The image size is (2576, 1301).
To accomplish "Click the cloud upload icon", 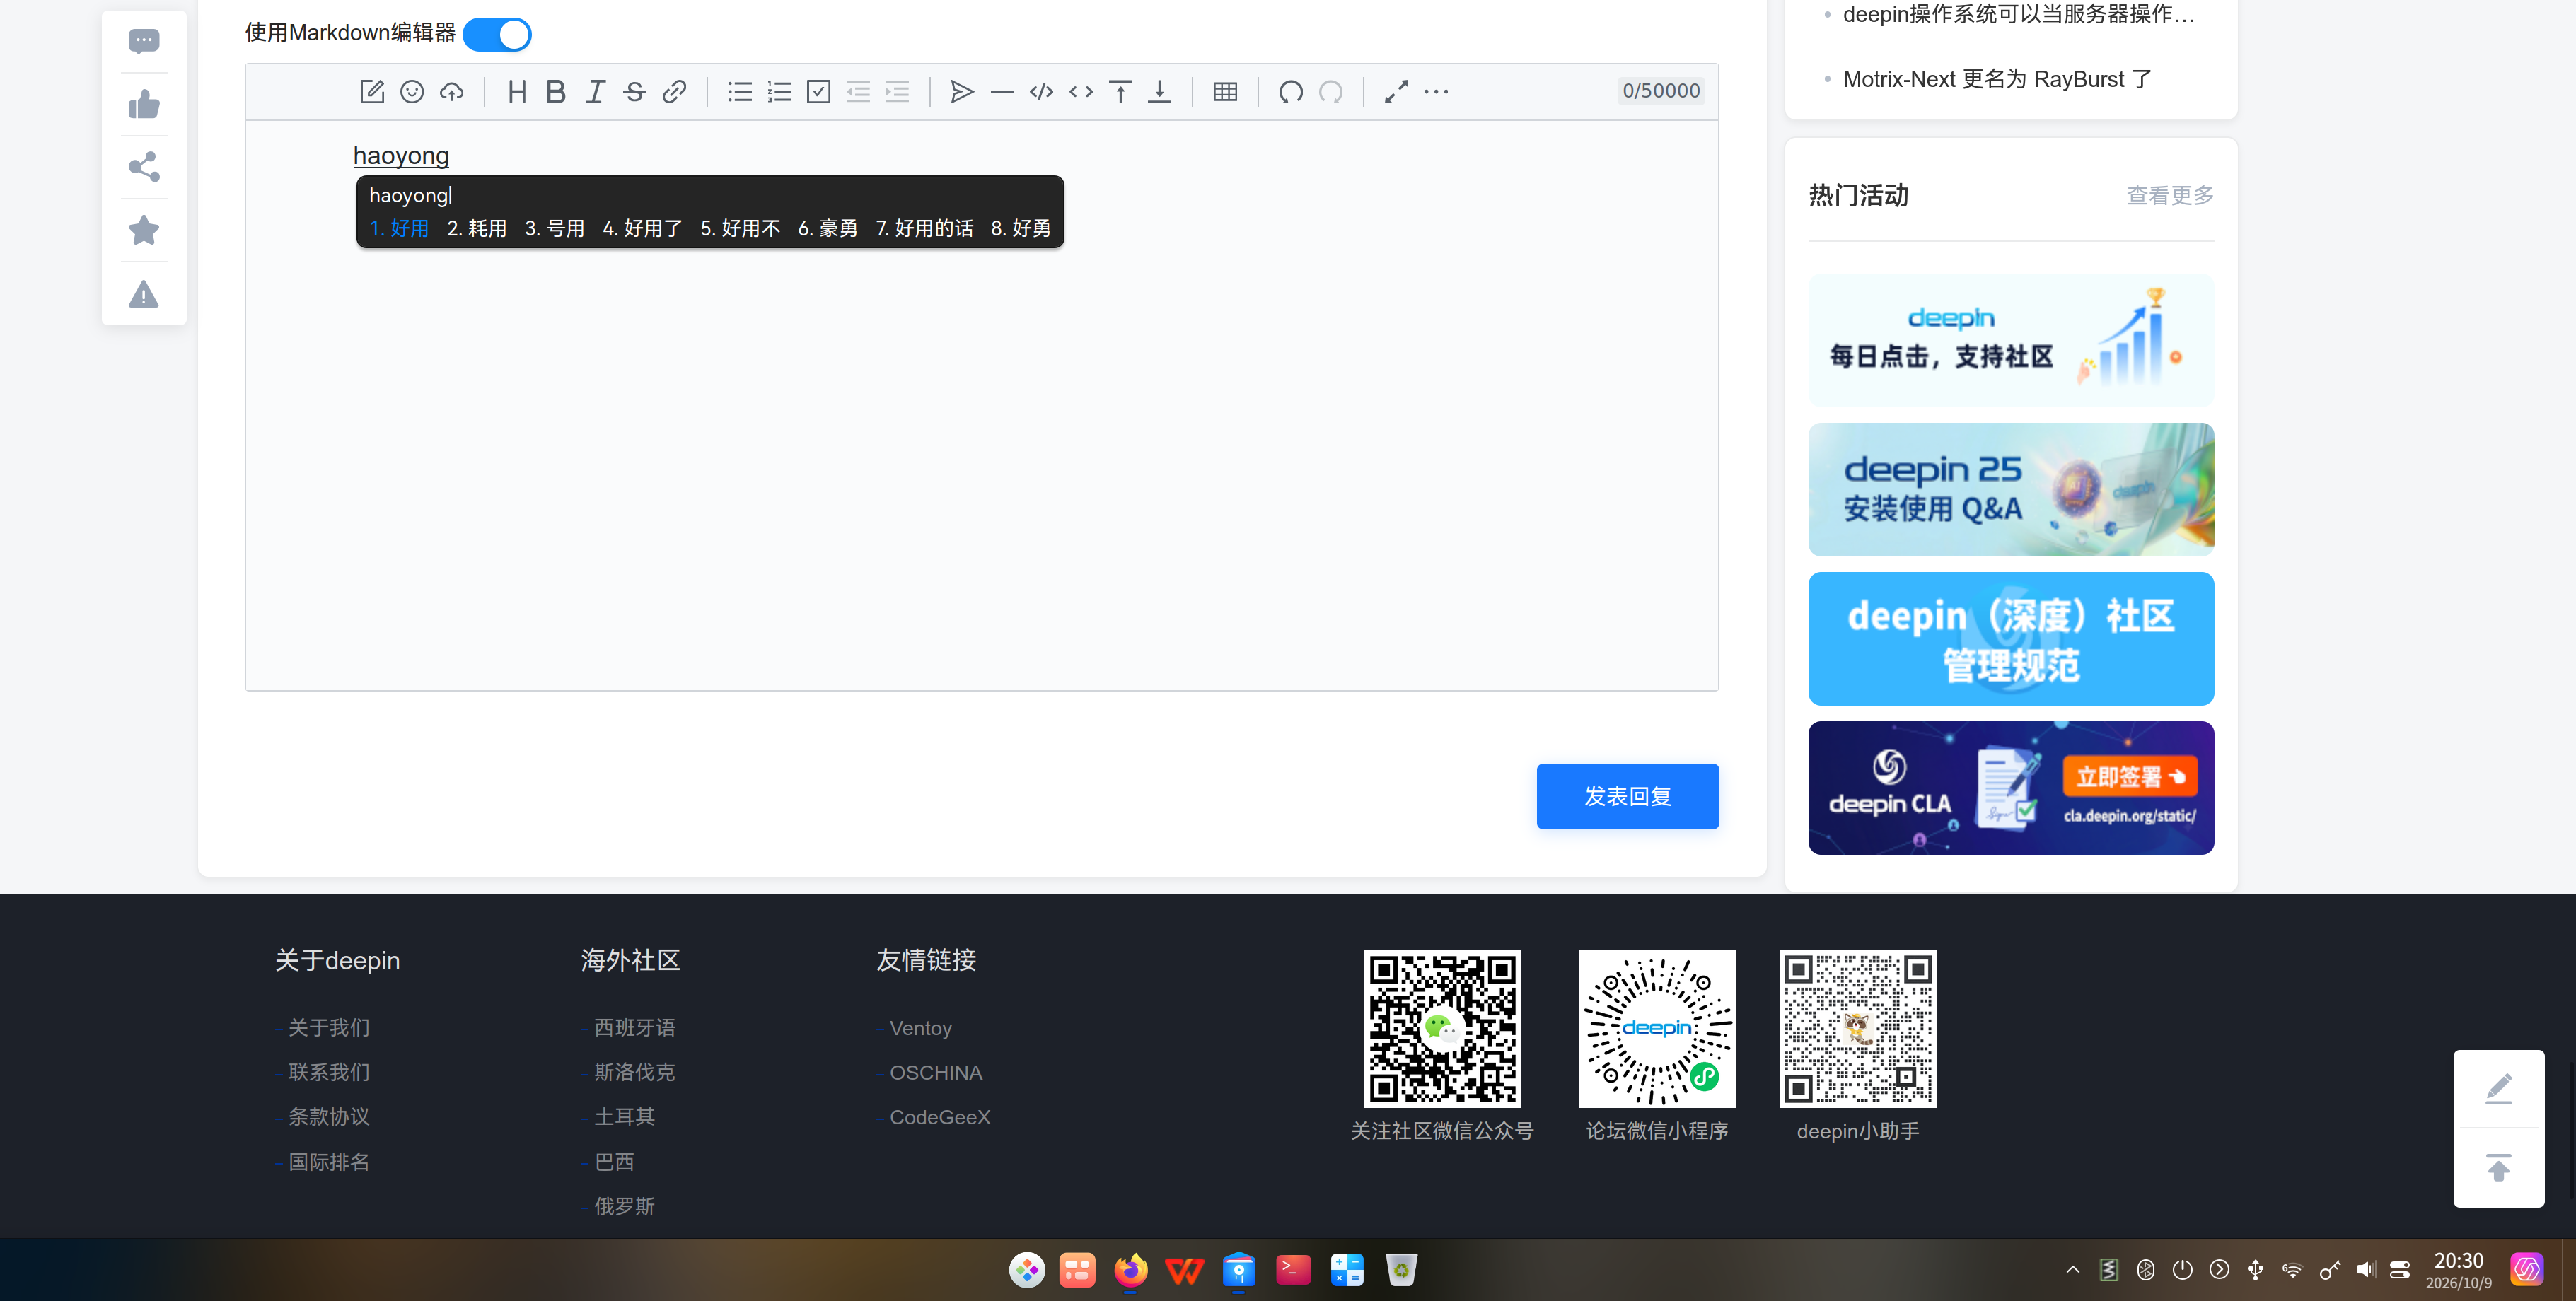I will 452,92.
